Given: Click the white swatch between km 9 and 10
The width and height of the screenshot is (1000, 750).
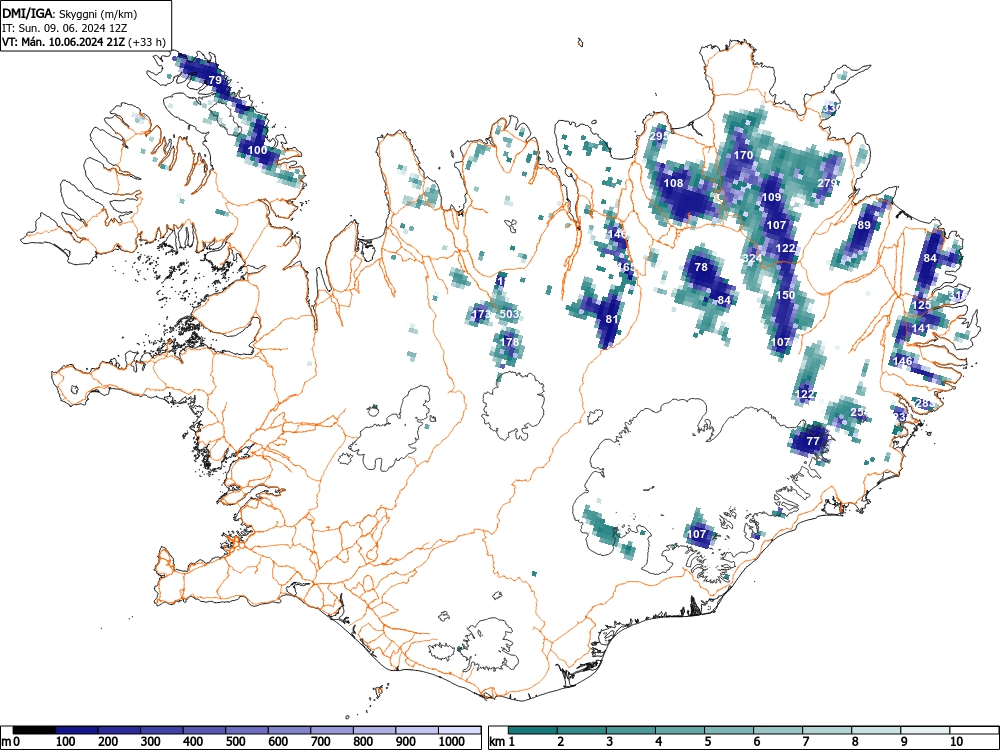Looking at the screenshot, I should click(925, 730).
